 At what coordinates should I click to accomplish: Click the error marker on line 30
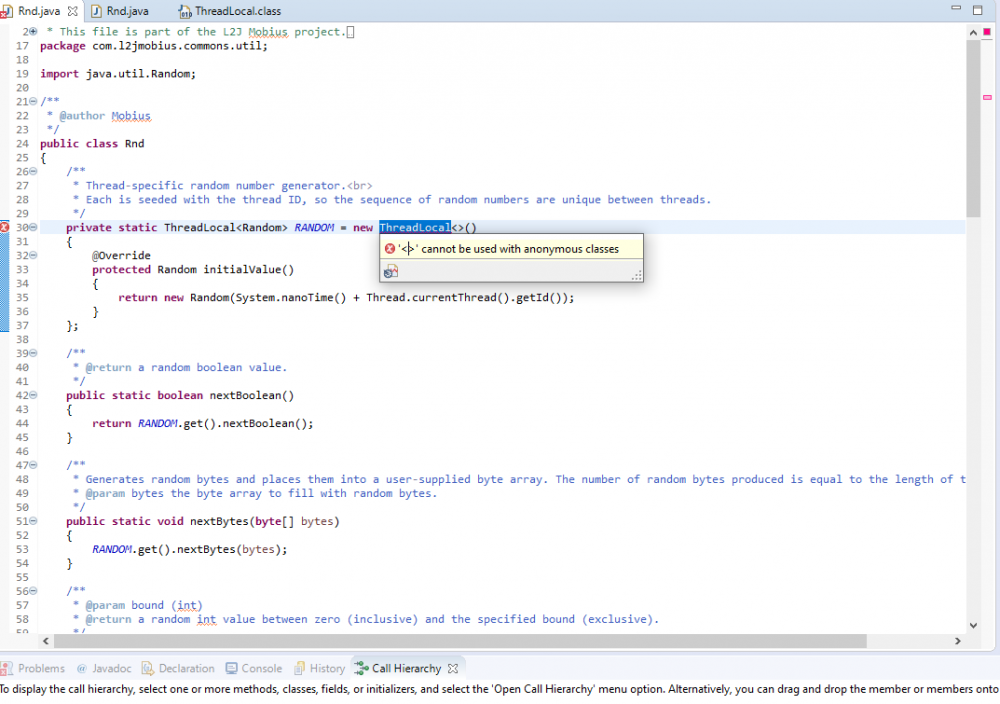5,228
